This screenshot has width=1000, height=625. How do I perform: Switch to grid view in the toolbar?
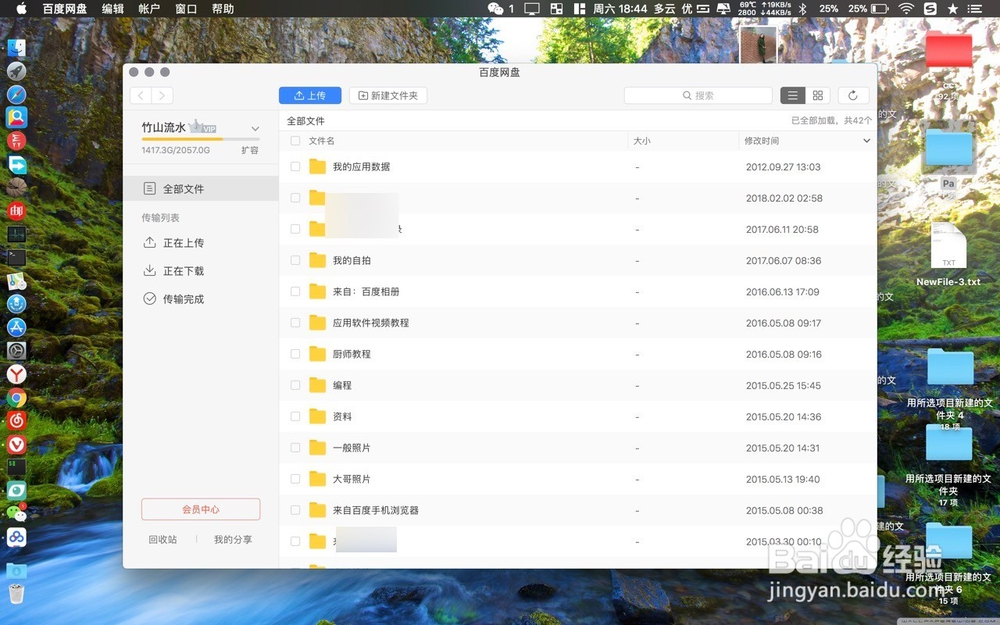pyautogui.click(x=818, y=95)
